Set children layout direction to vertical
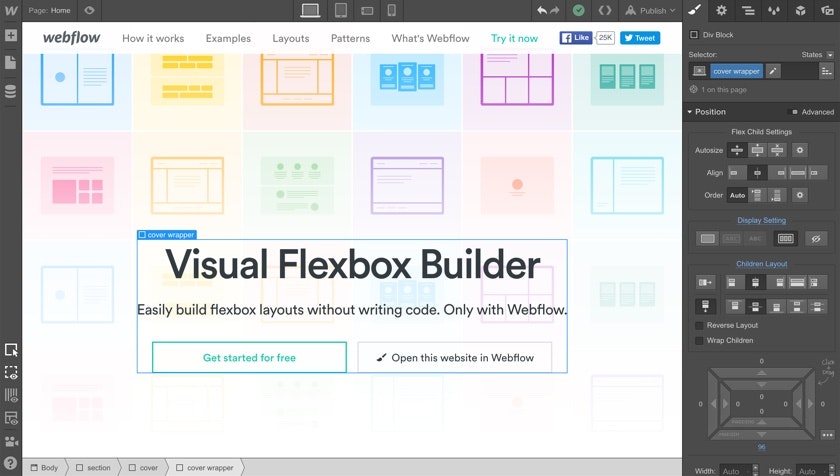This screenshot has height=476, width=840. pos(706,306)
